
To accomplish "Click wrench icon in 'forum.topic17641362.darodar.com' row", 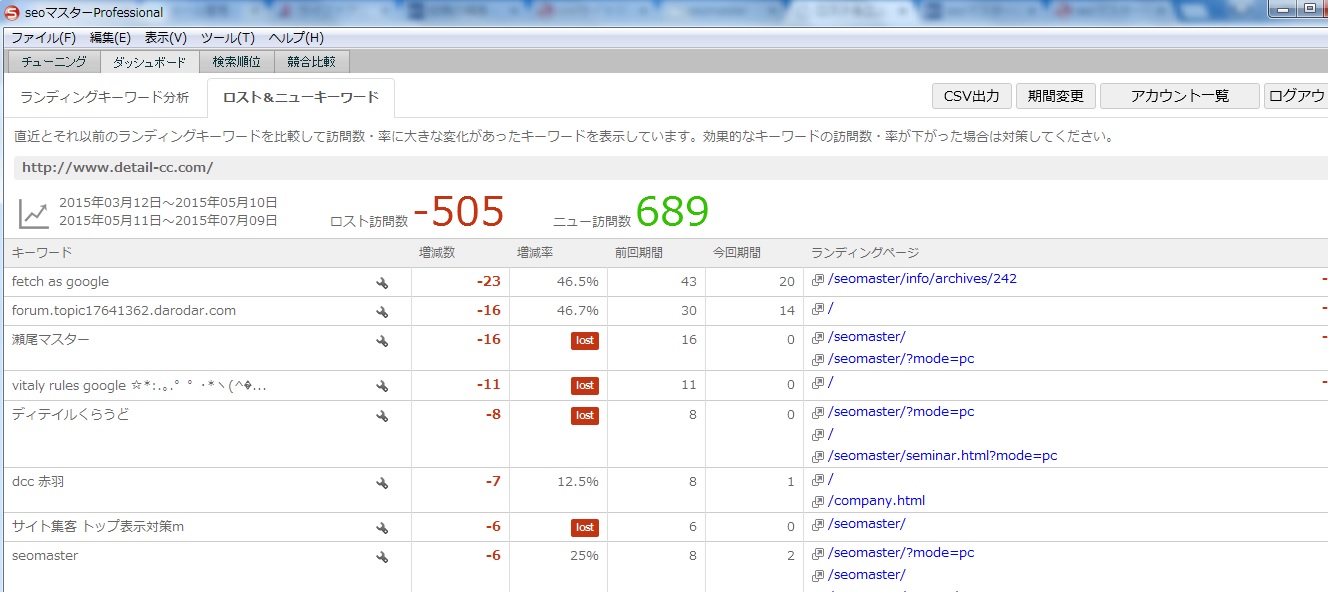I will pos(382,312).
